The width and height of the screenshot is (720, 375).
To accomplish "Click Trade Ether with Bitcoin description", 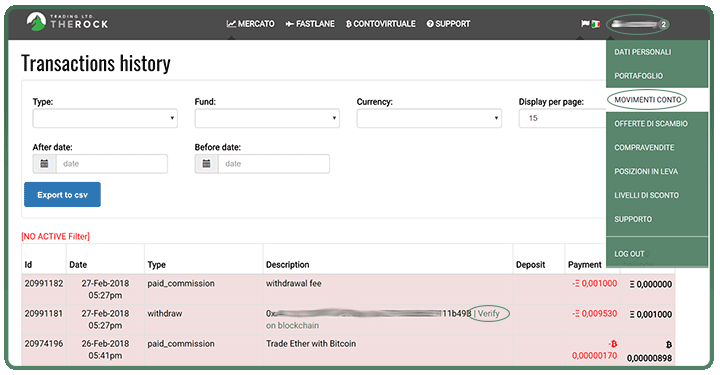I will point(311,344).
